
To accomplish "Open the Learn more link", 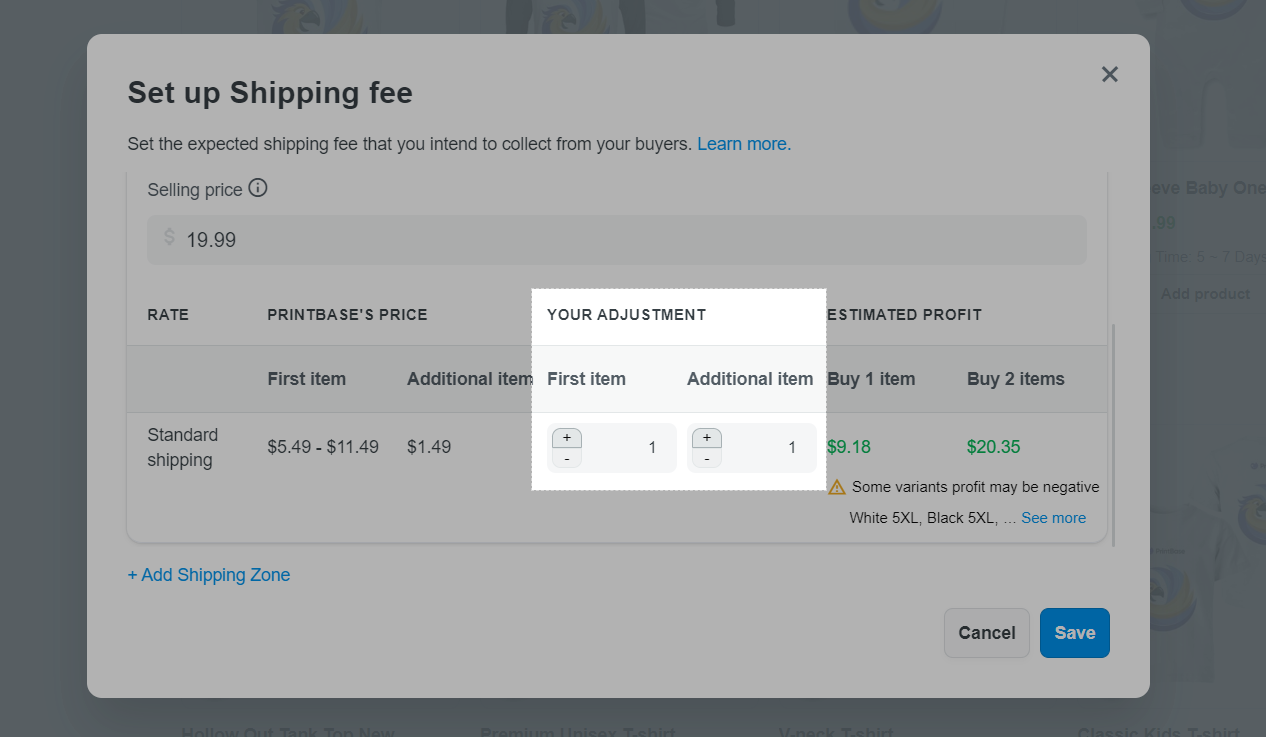I will click(x=743, y=144).
